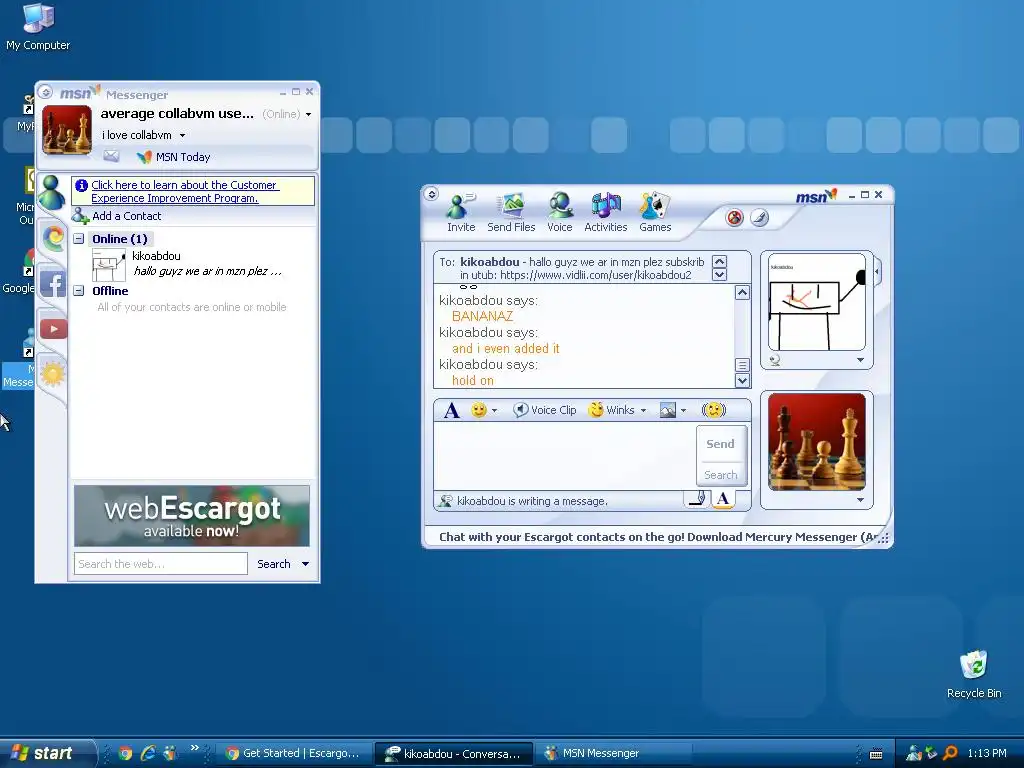Show hidden quick launch icons chevron

point(195,748)
